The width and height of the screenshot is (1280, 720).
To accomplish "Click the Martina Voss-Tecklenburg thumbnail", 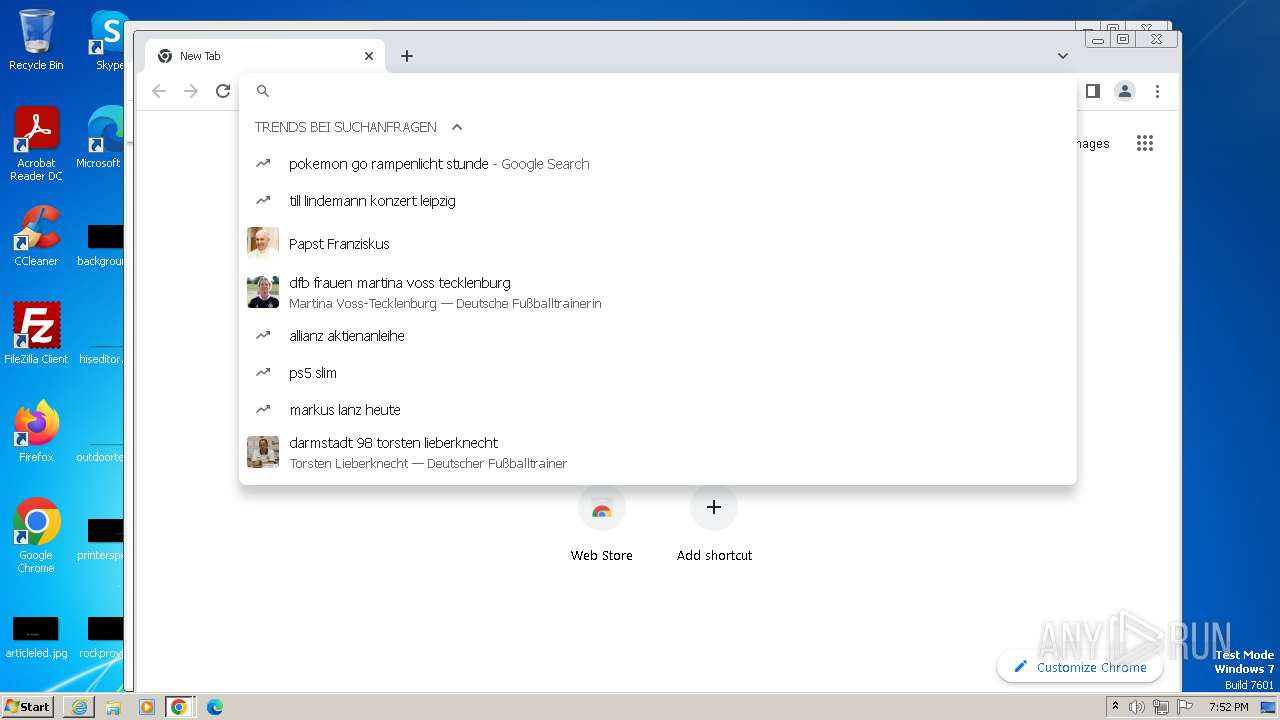I will (263, 292).
